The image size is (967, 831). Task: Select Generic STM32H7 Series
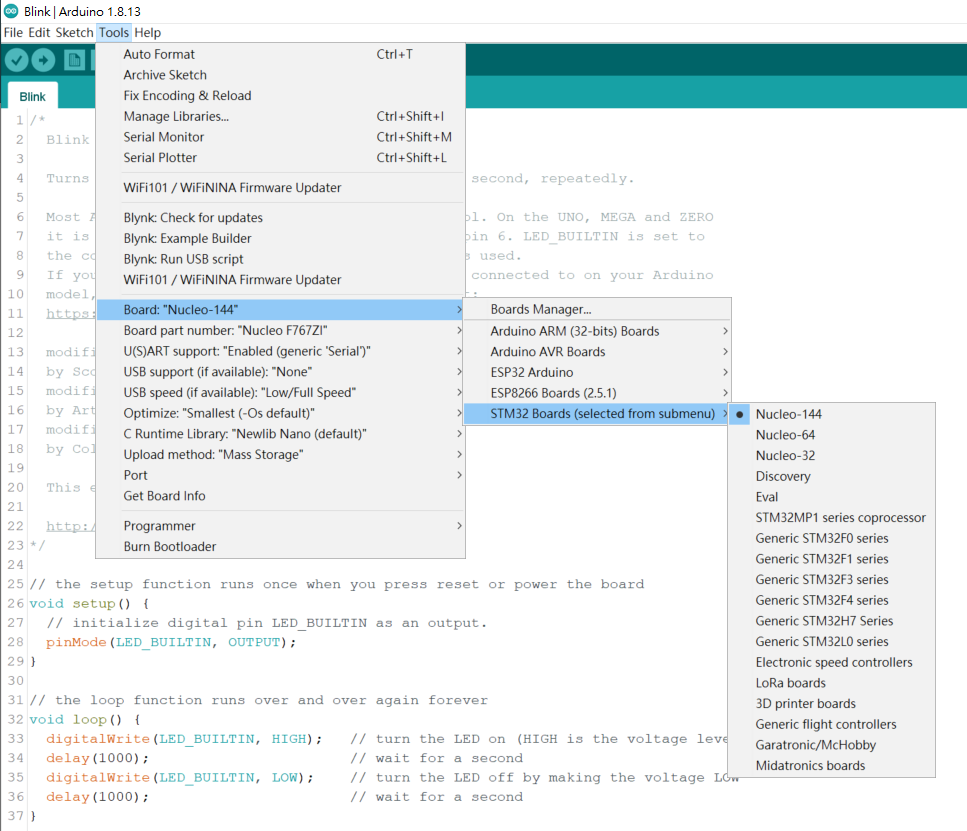pos(831,621)
